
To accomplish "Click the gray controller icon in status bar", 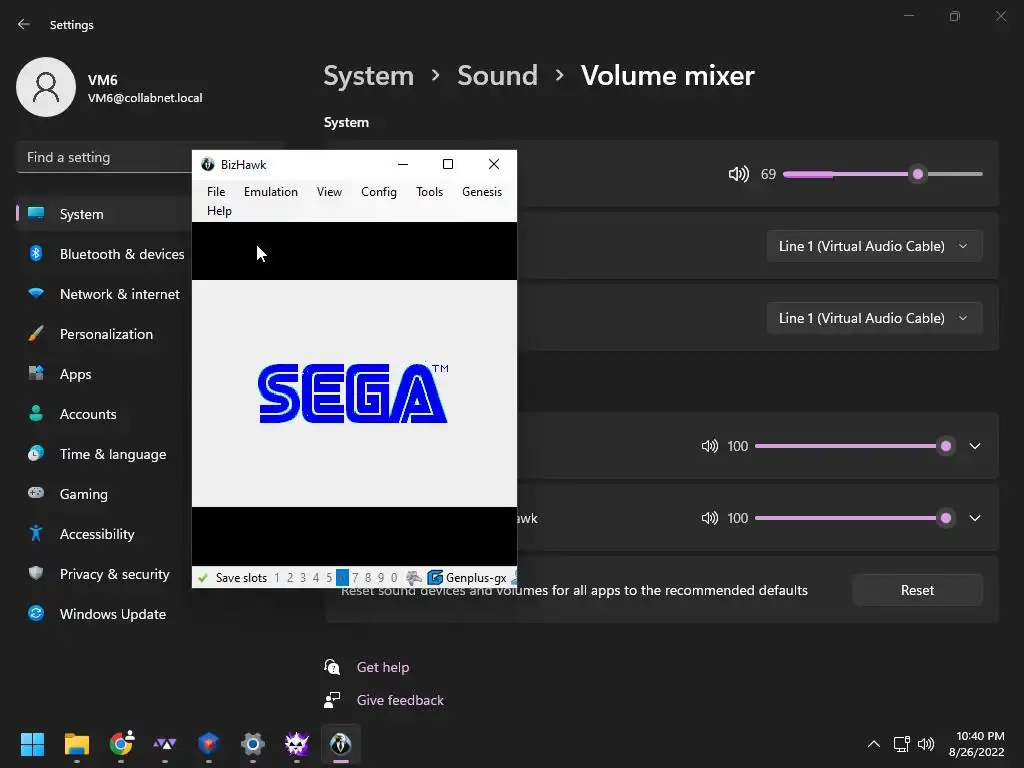I will [413, 578].
